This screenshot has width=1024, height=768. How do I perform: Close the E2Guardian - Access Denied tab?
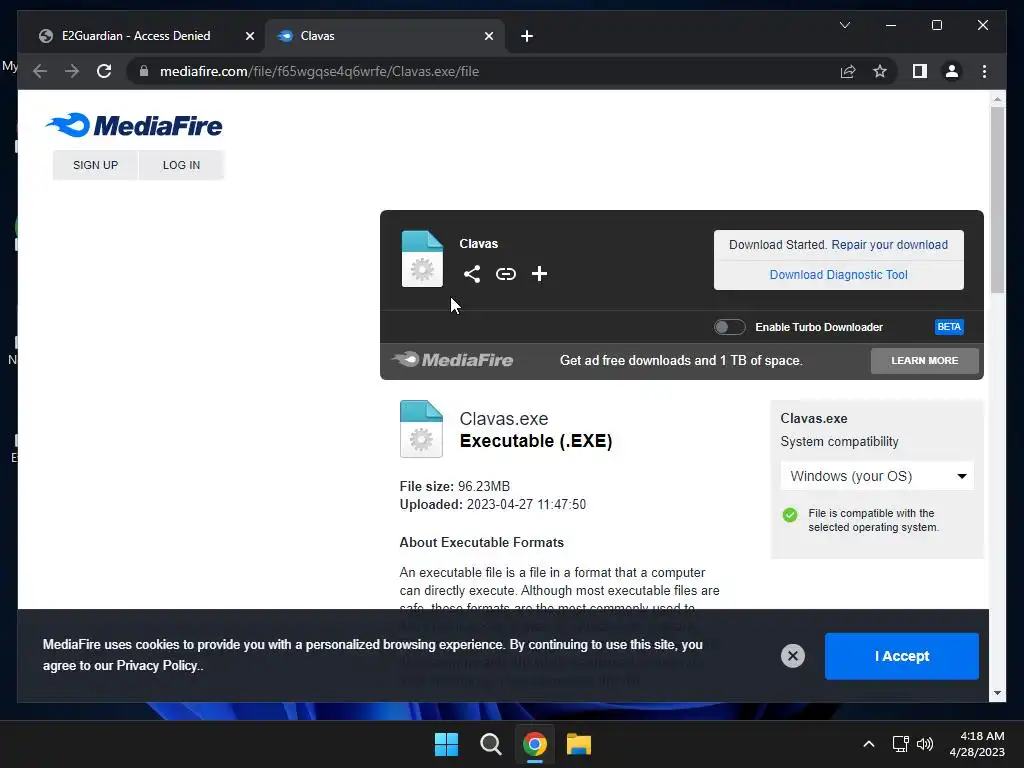249,36
